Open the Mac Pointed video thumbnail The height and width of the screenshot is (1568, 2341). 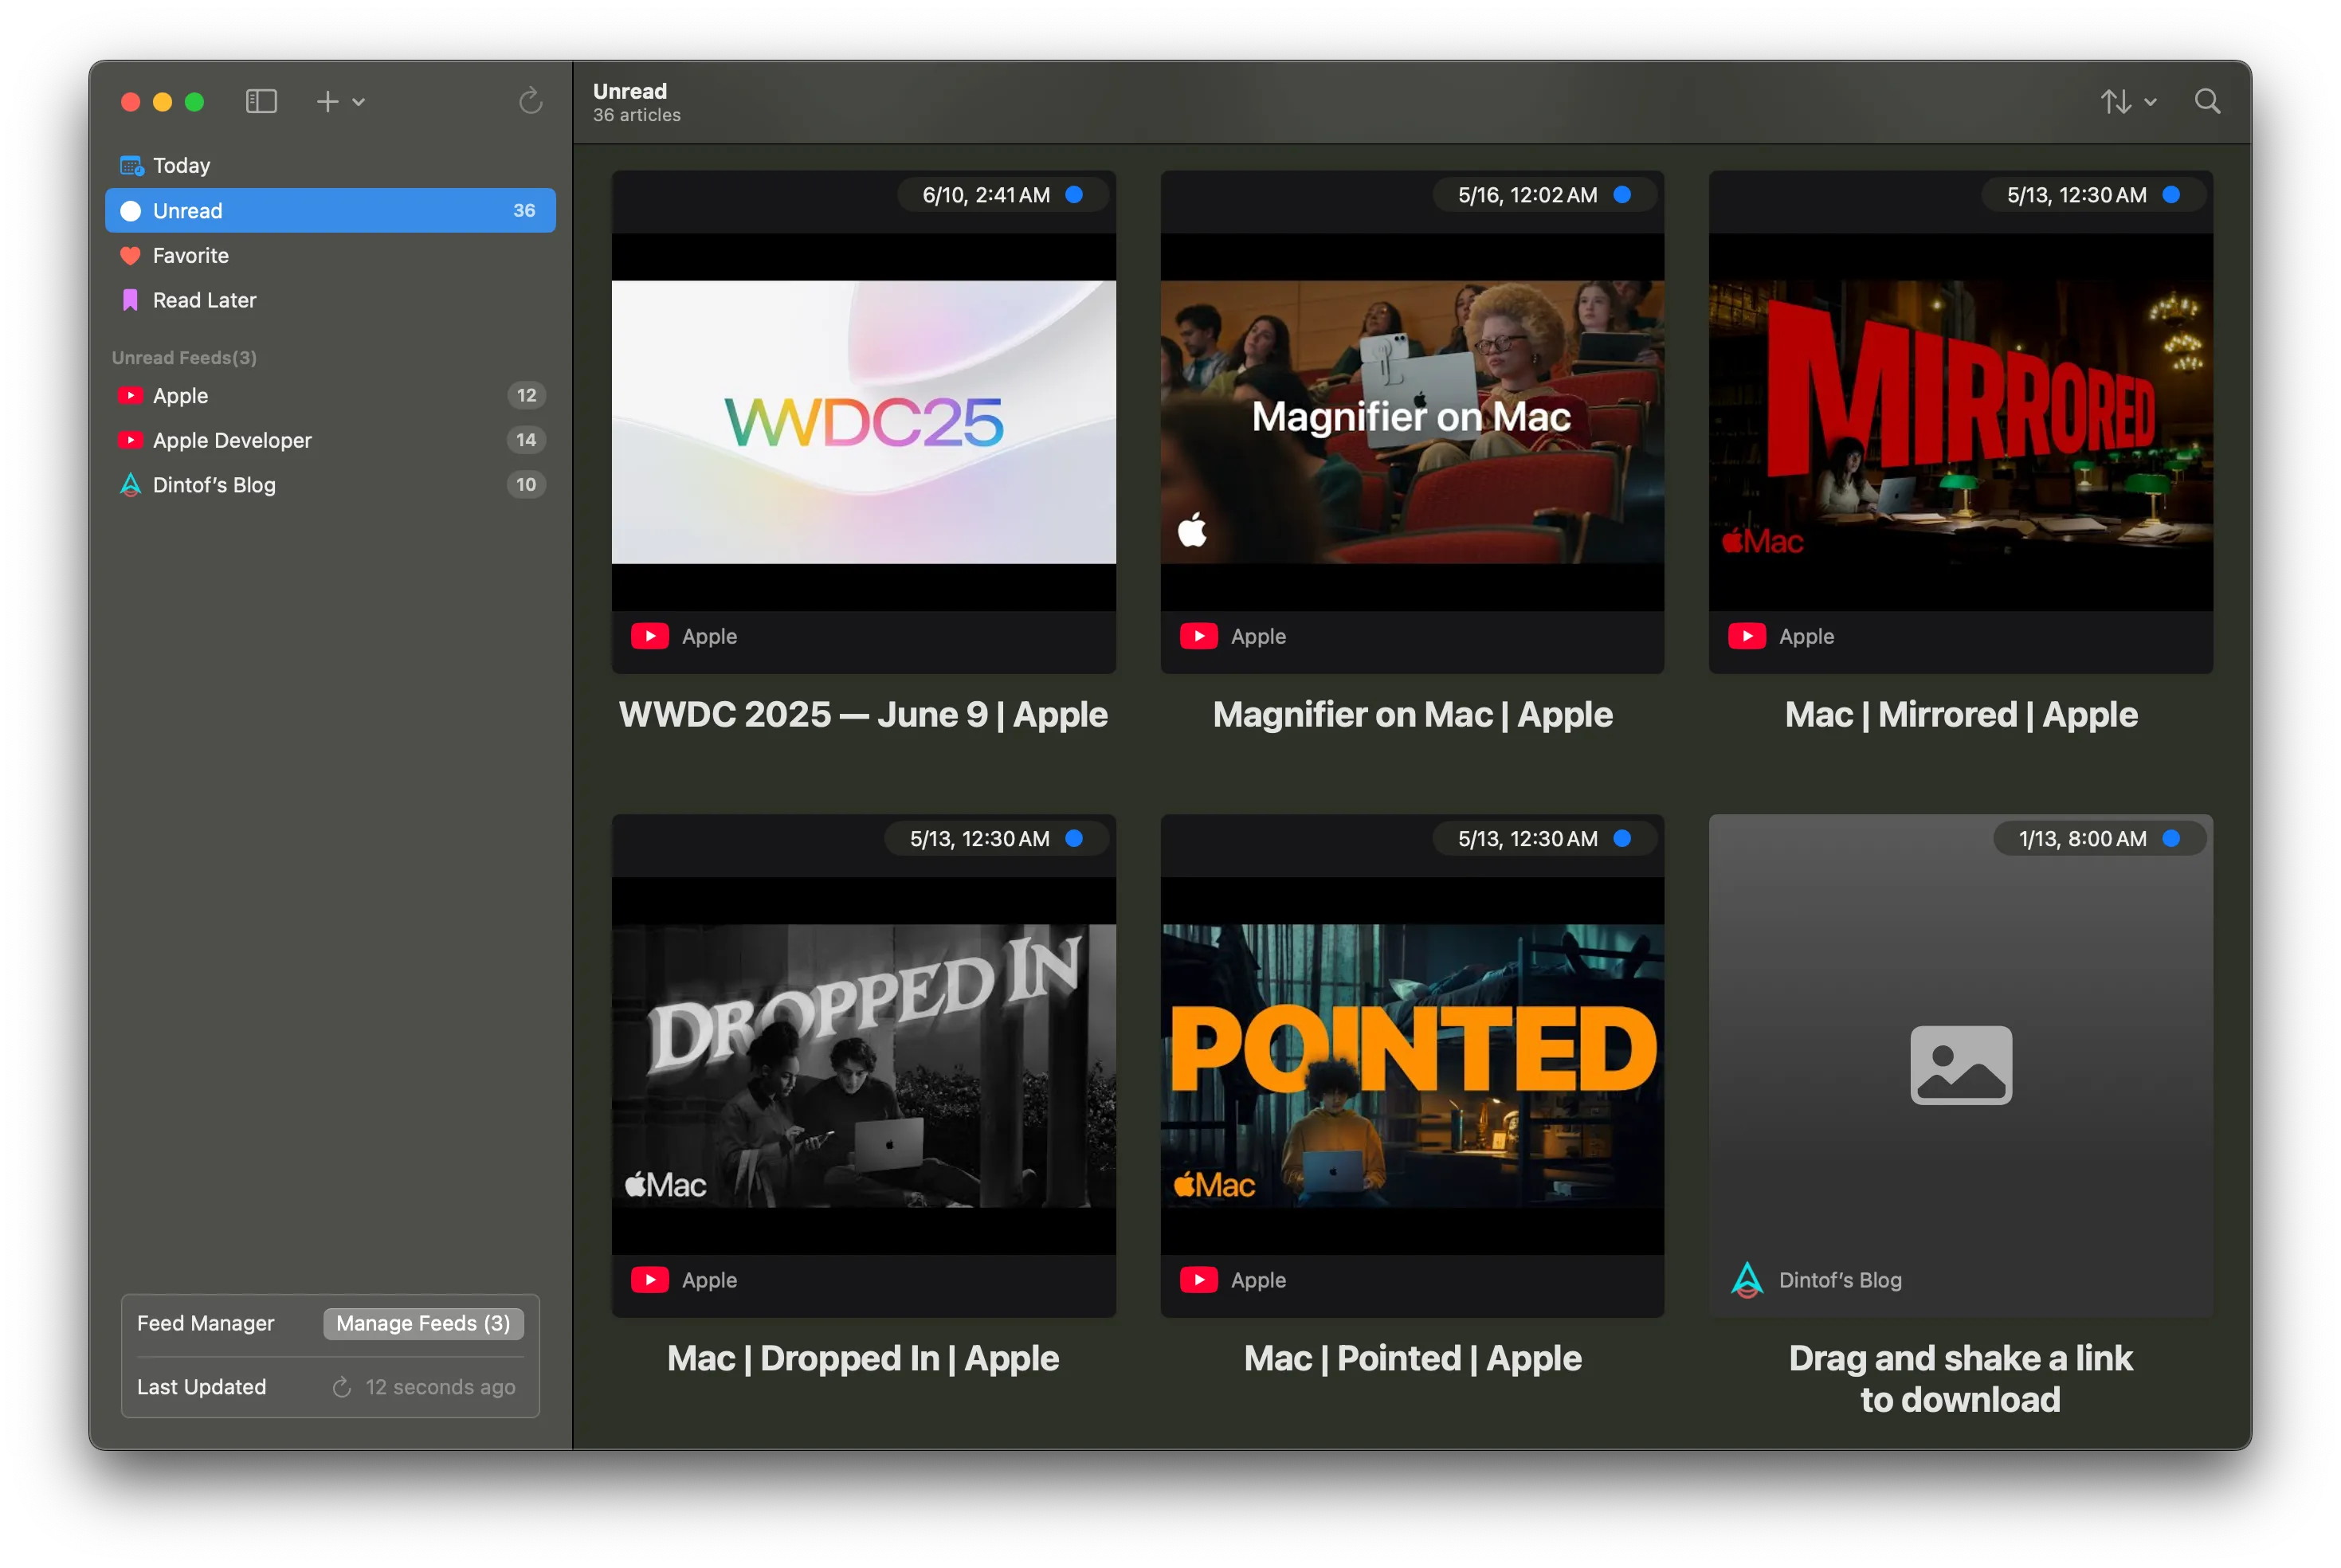1412,1065
